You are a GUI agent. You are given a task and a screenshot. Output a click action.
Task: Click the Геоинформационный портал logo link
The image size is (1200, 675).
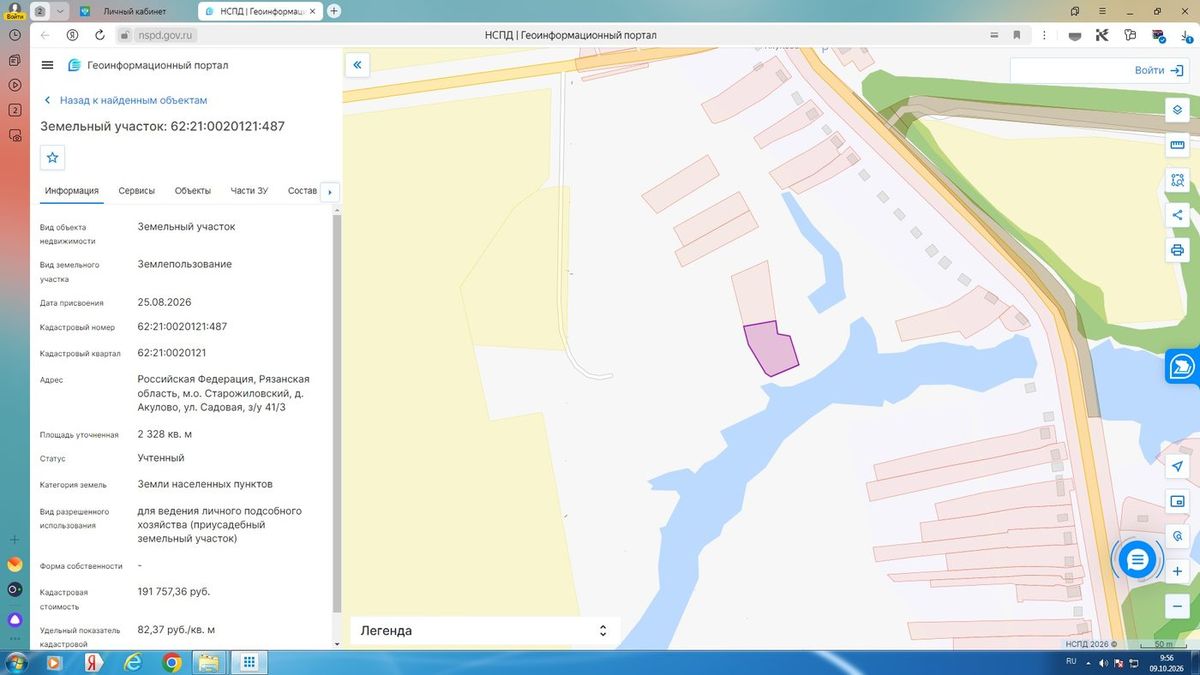point(148,65)
